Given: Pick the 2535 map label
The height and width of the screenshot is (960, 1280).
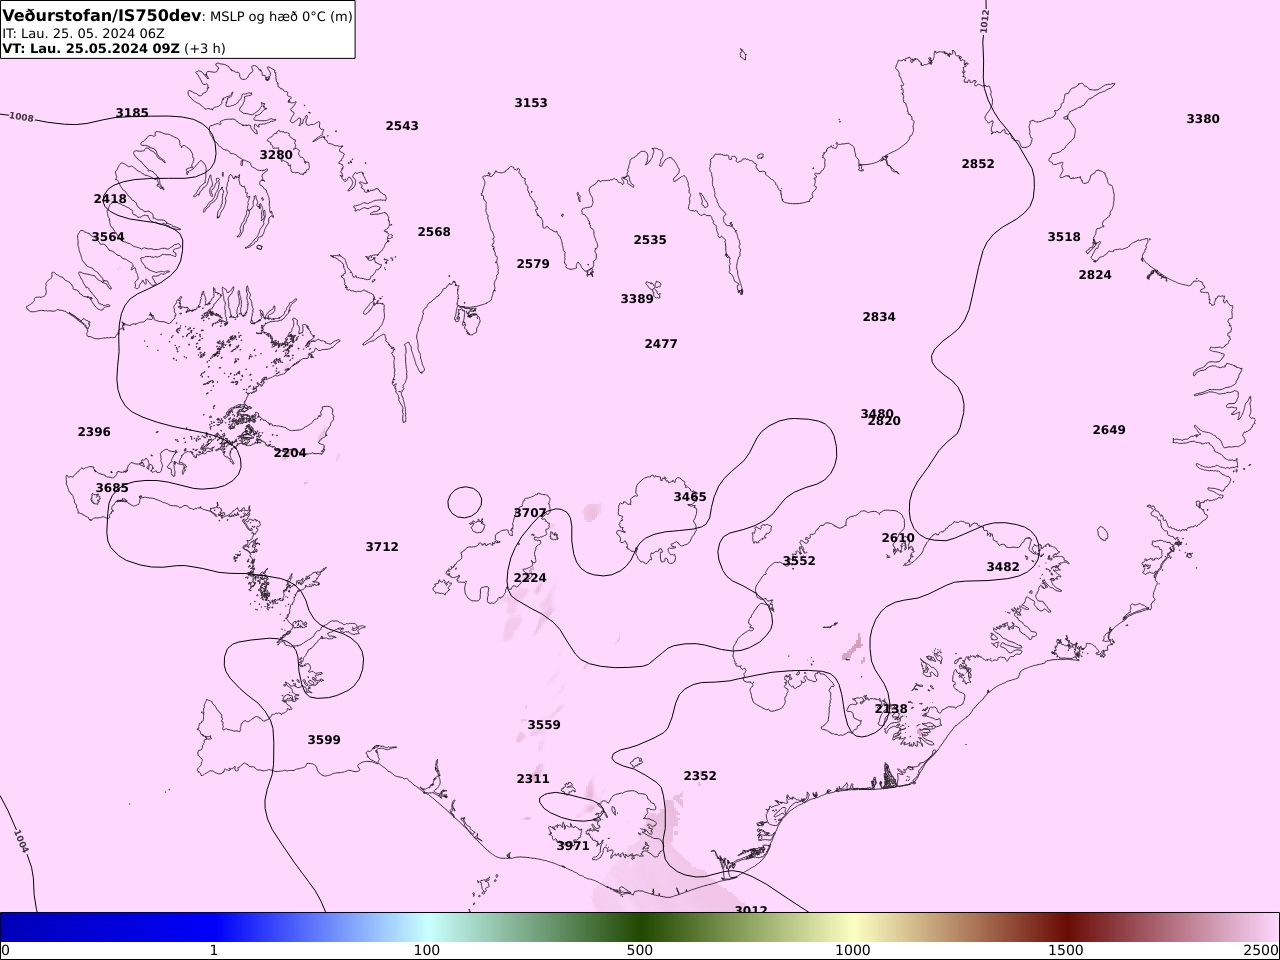Looking at the screenshot, I should 650,240.
